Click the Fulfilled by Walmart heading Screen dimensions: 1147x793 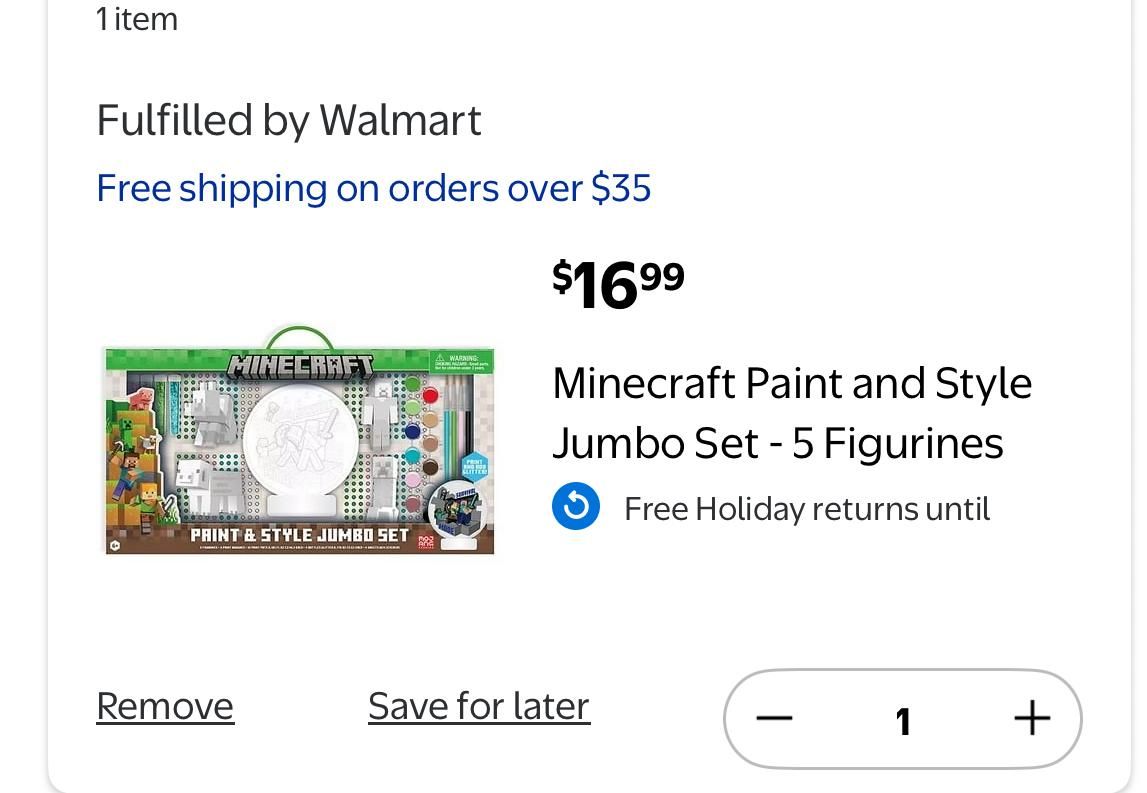tap(288, 120)
